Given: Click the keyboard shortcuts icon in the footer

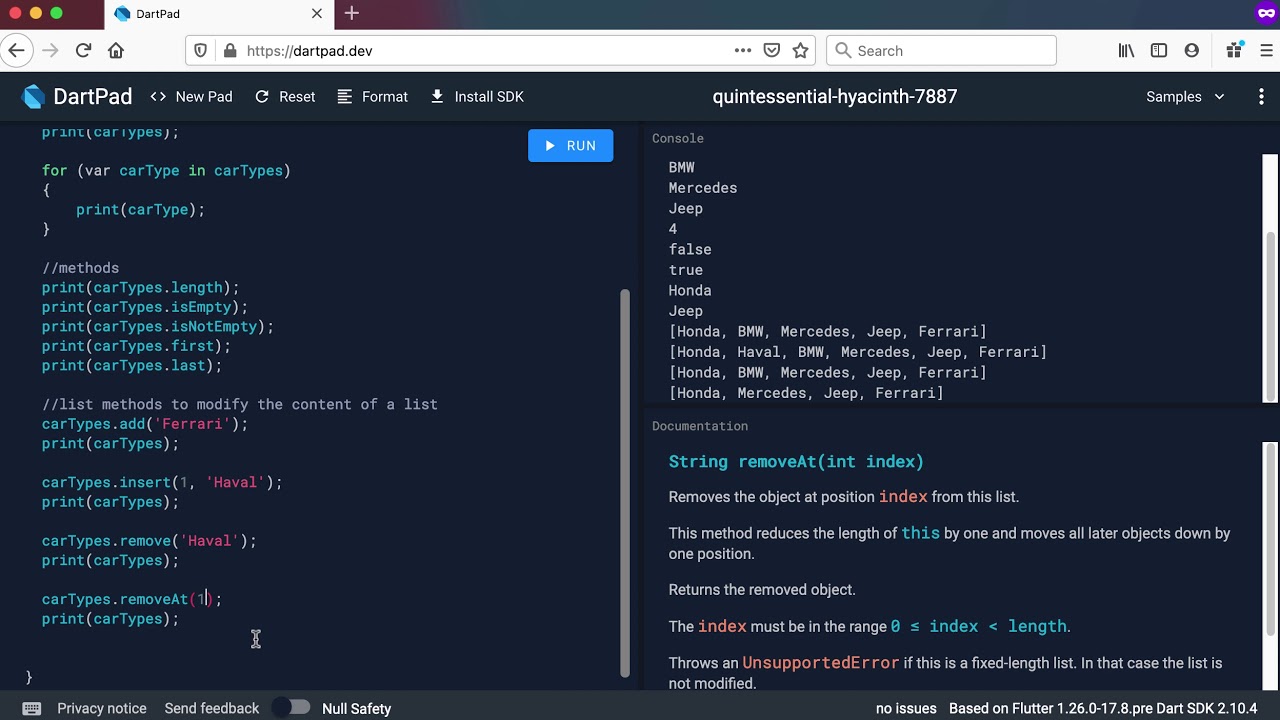Looking at the screenshot, I should [x=31, y=708].
